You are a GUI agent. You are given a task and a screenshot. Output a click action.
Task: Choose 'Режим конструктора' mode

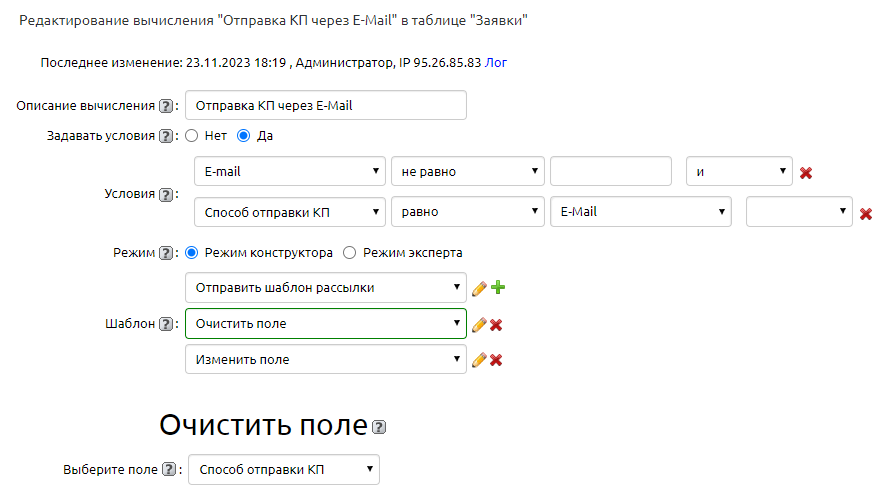(x=192, y=253)
